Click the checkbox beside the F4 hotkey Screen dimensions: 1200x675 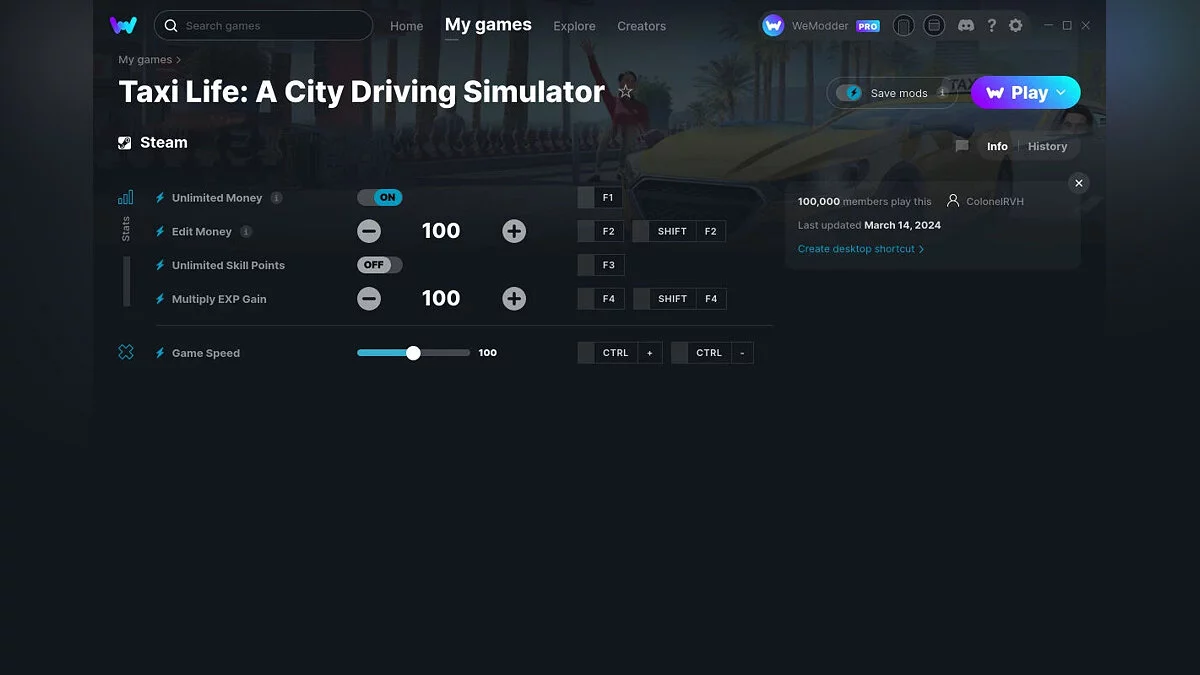pyautogui.click(x=586, y=298)
